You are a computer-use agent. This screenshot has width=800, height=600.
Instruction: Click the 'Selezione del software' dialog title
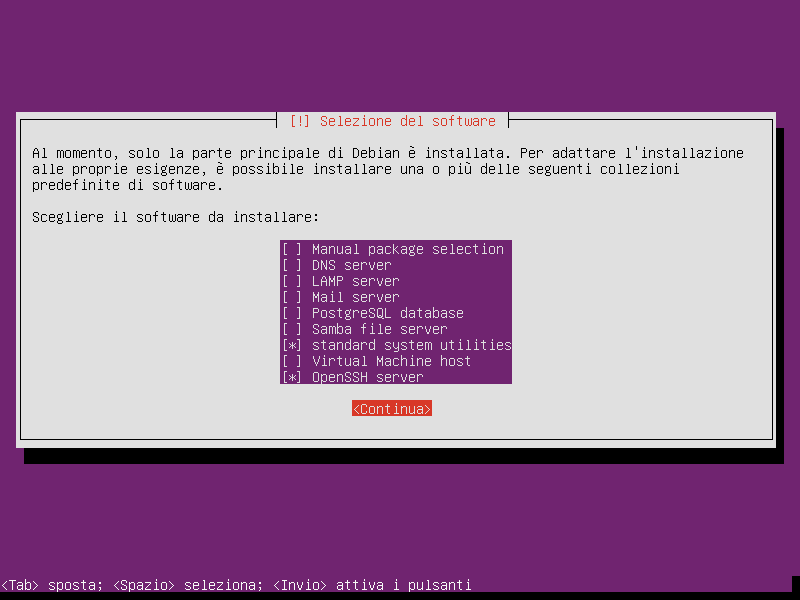tap(392, 121)
